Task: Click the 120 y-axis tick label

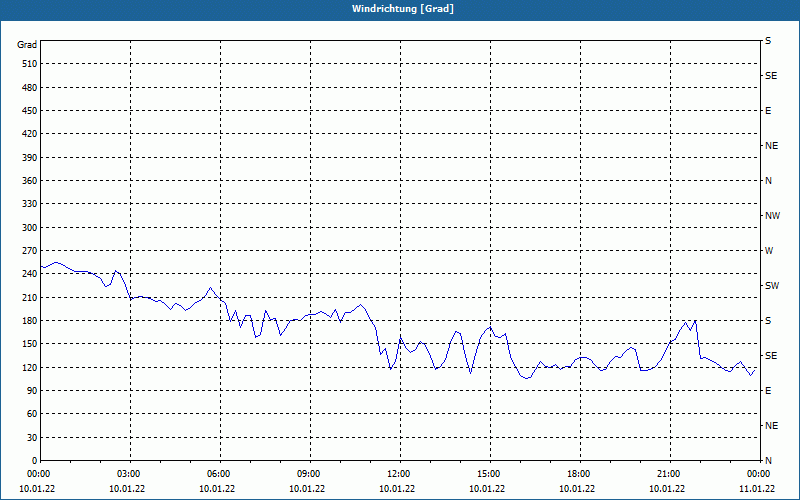Action: point(30,367)
